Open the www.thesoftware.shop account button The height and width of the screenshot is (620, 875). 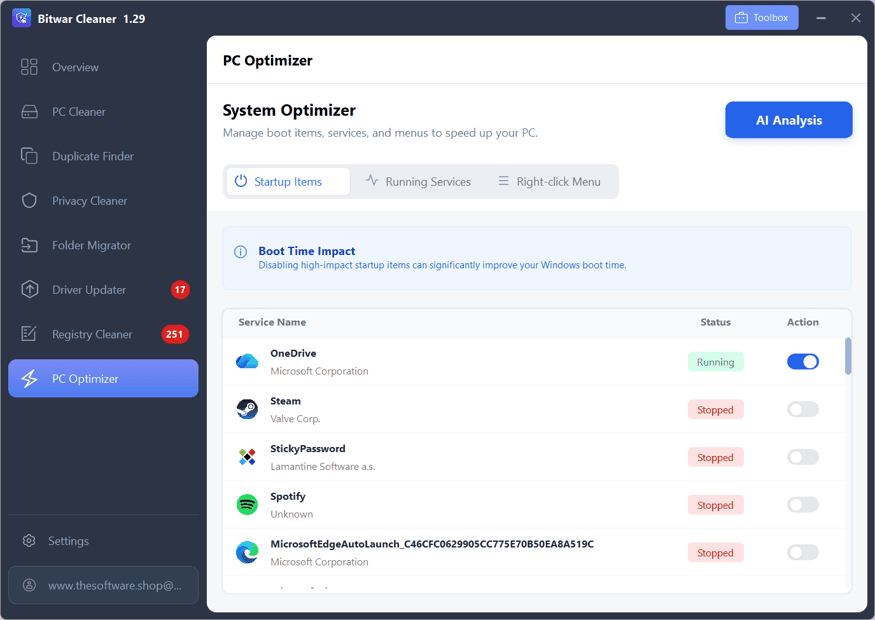(x=103, y=585)
